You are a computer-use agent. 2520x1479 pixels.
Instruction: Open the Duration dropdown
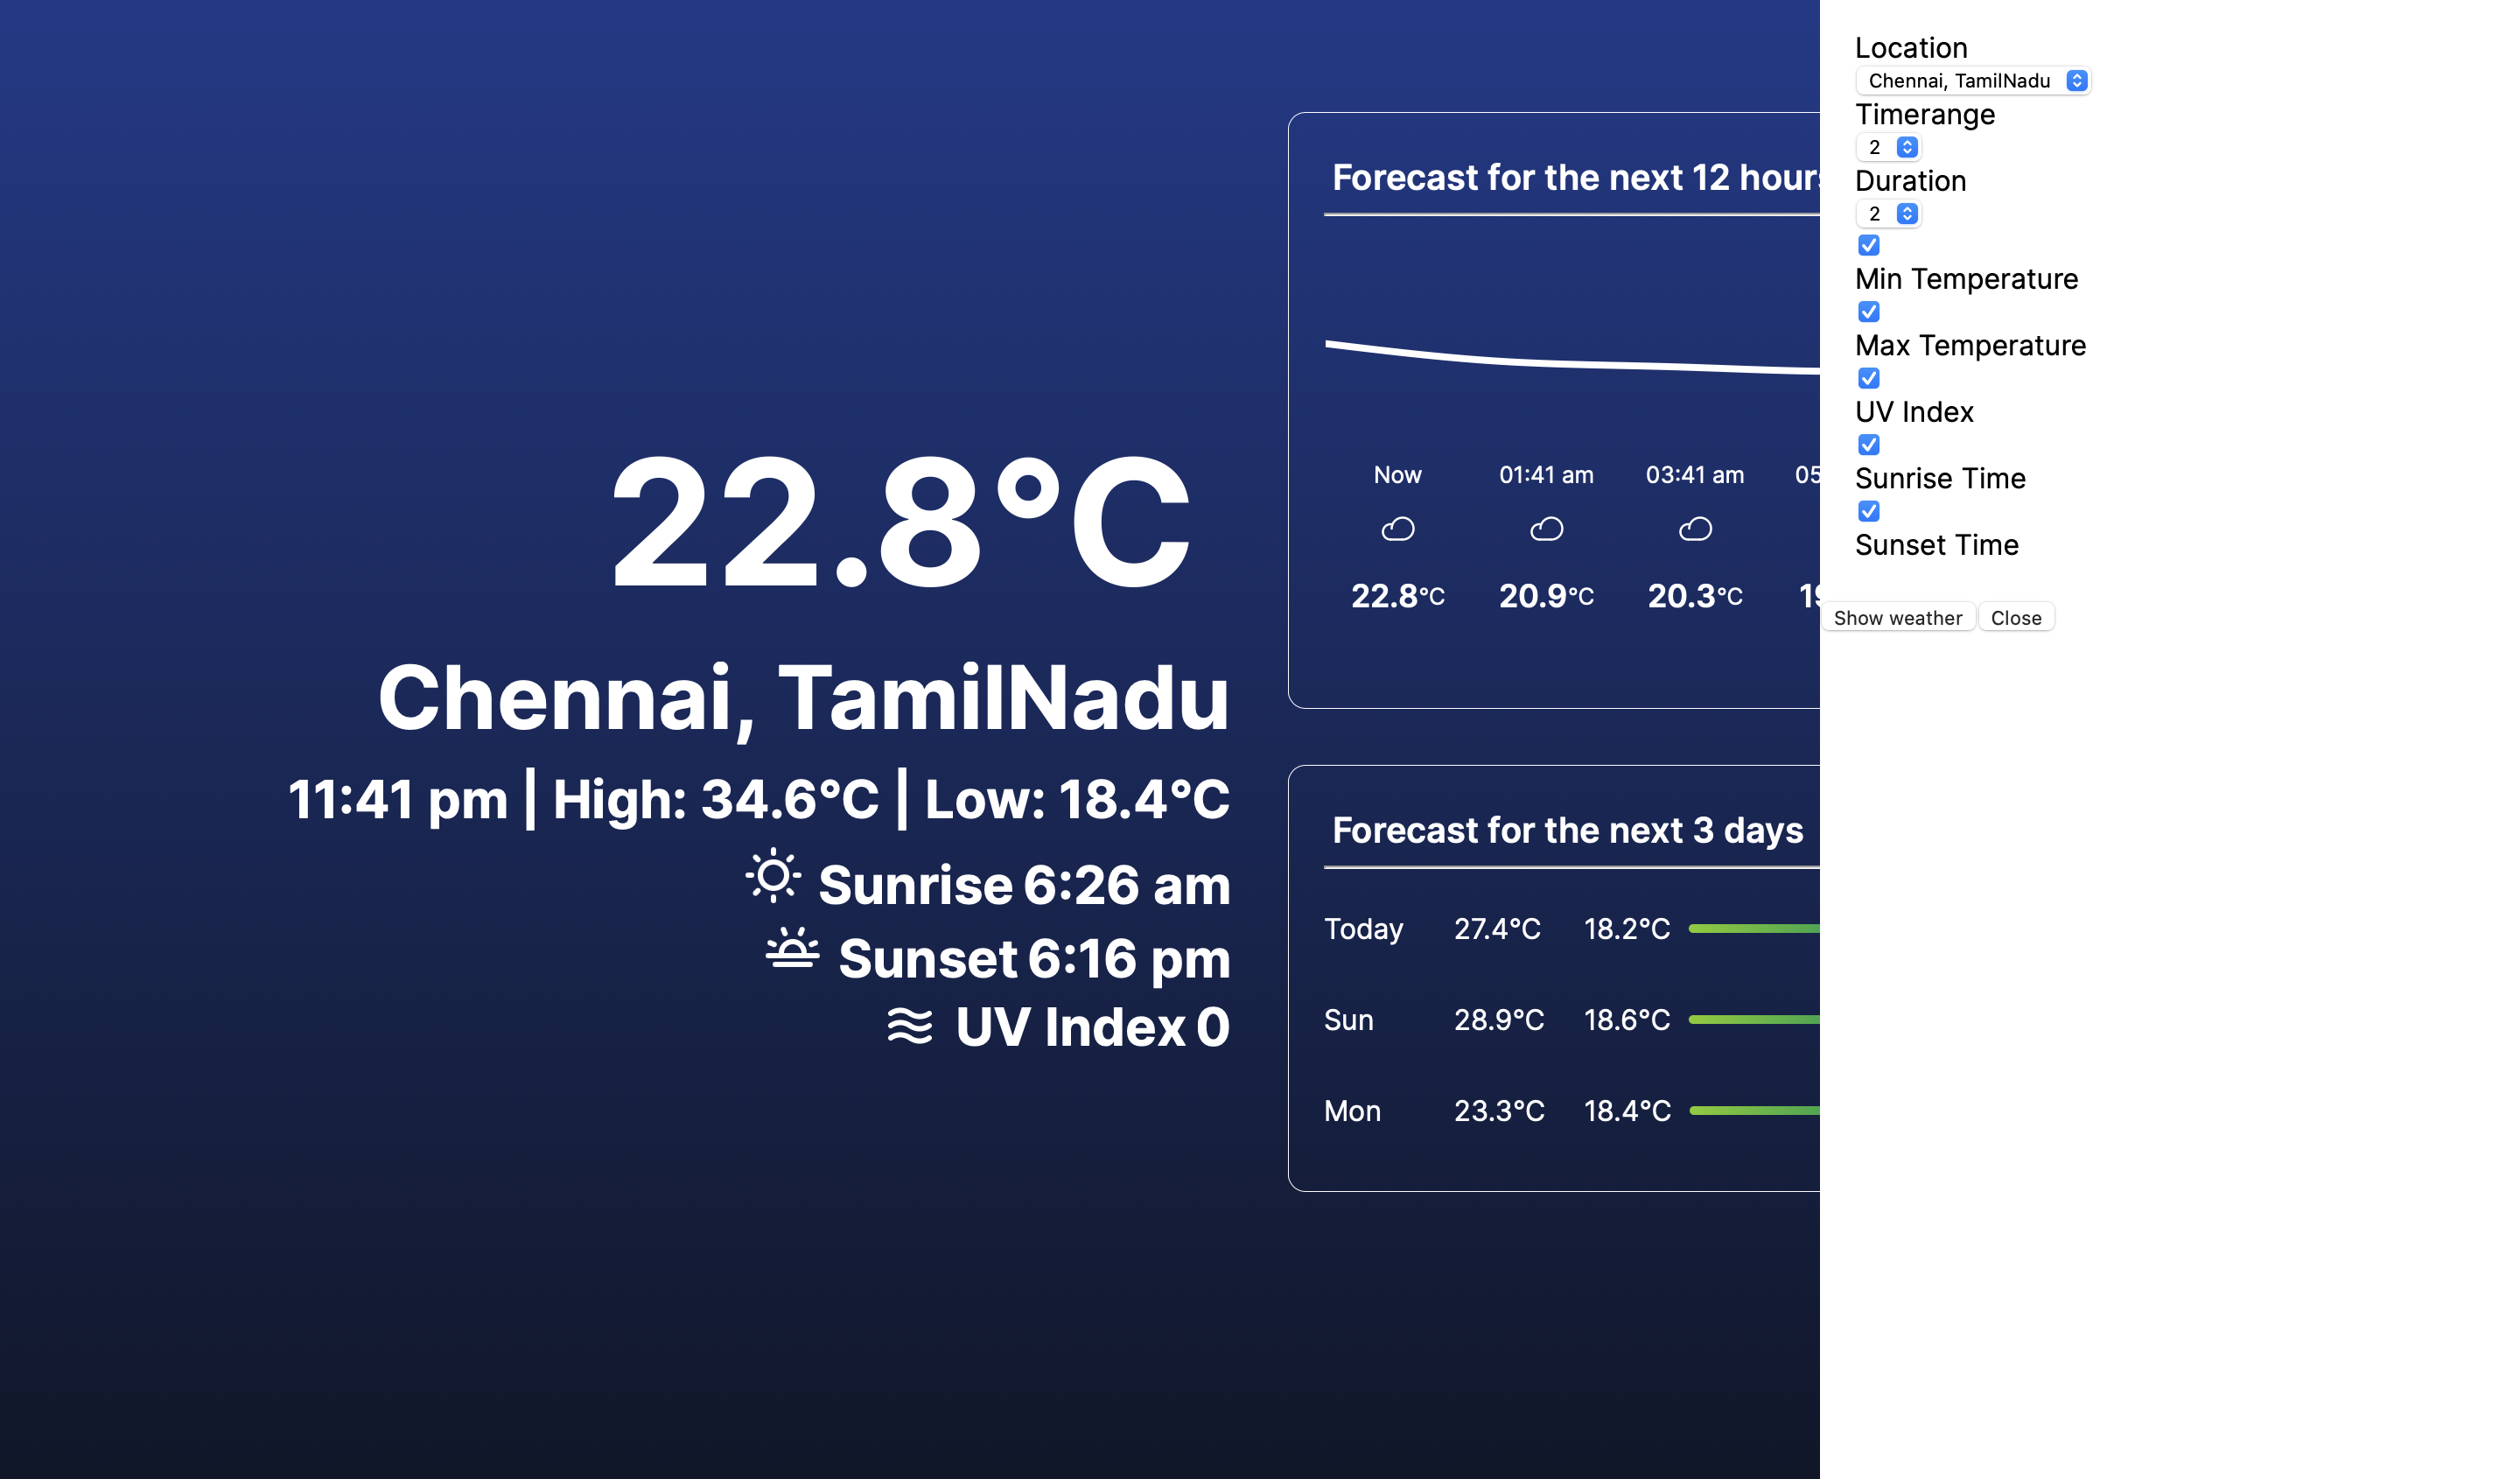[1887, 214]
